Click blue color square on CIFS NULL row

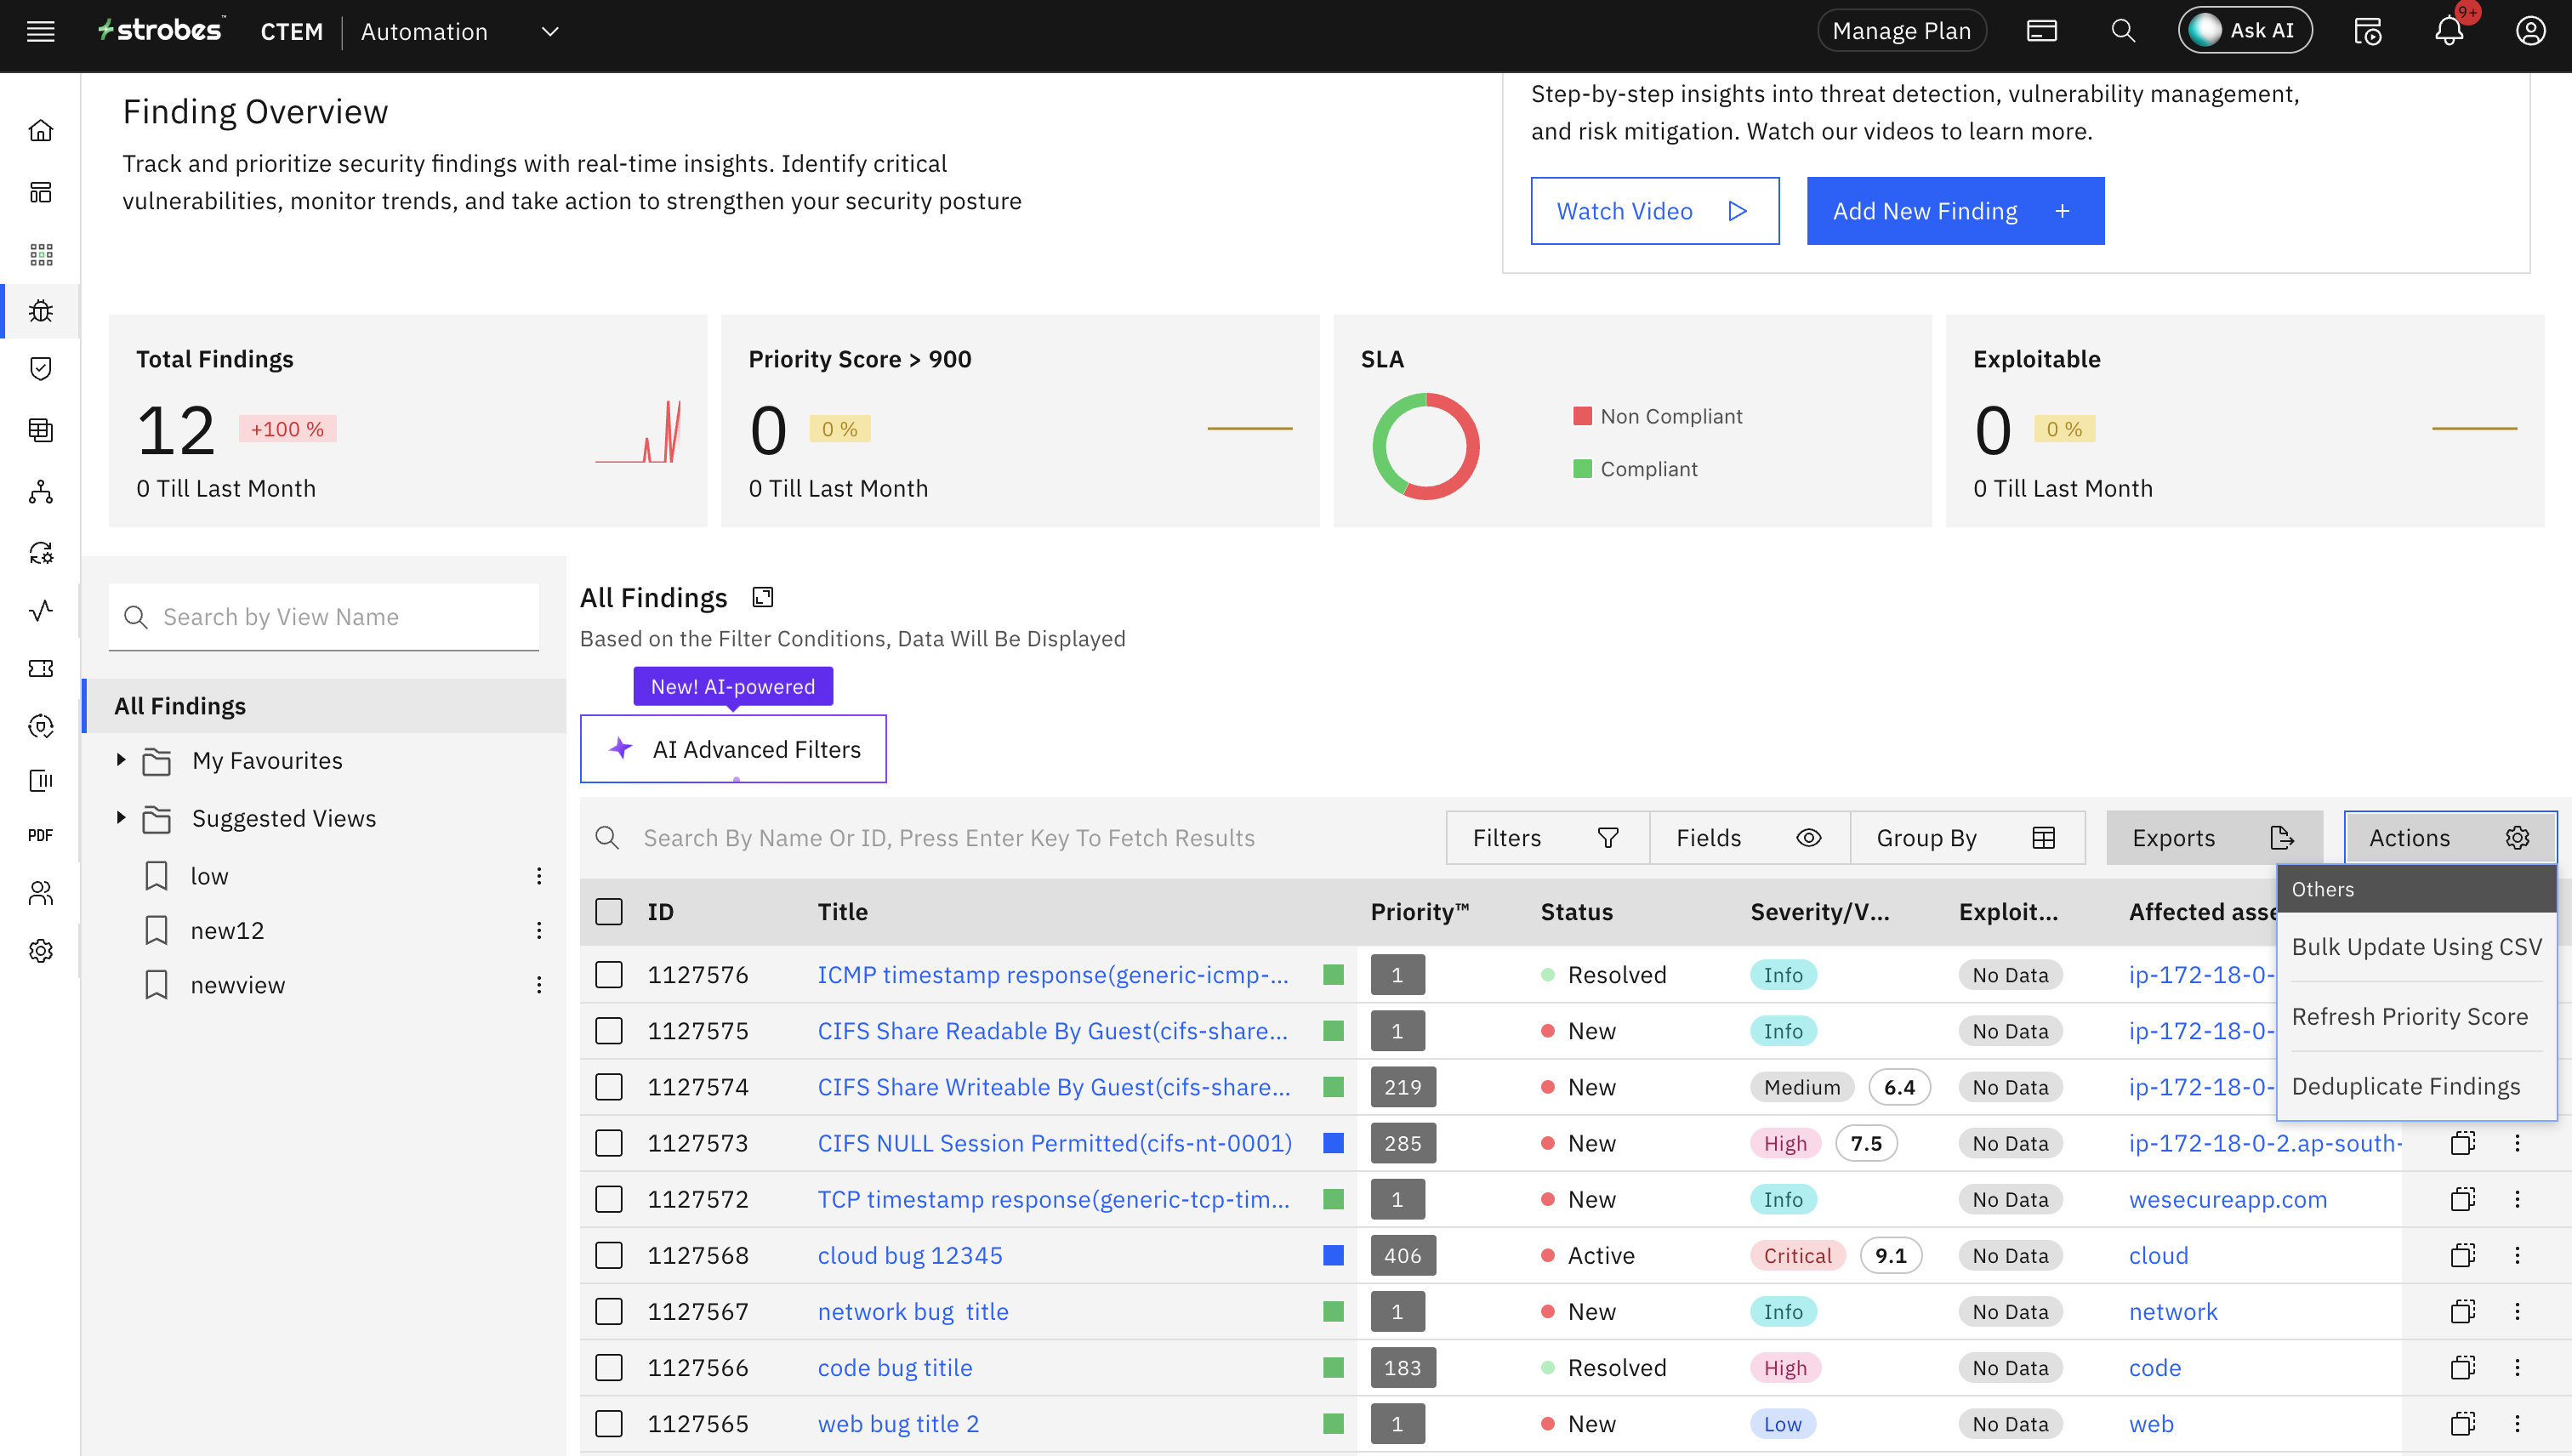pyautogui.click(x=1333, y=1143)
